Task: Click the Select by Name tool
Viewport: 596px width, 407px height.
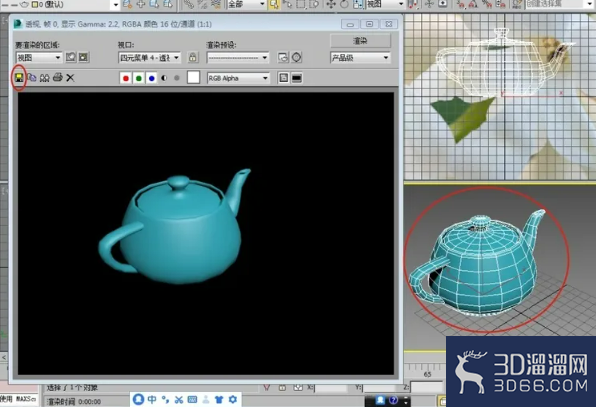Action: [x=287, y=5]
